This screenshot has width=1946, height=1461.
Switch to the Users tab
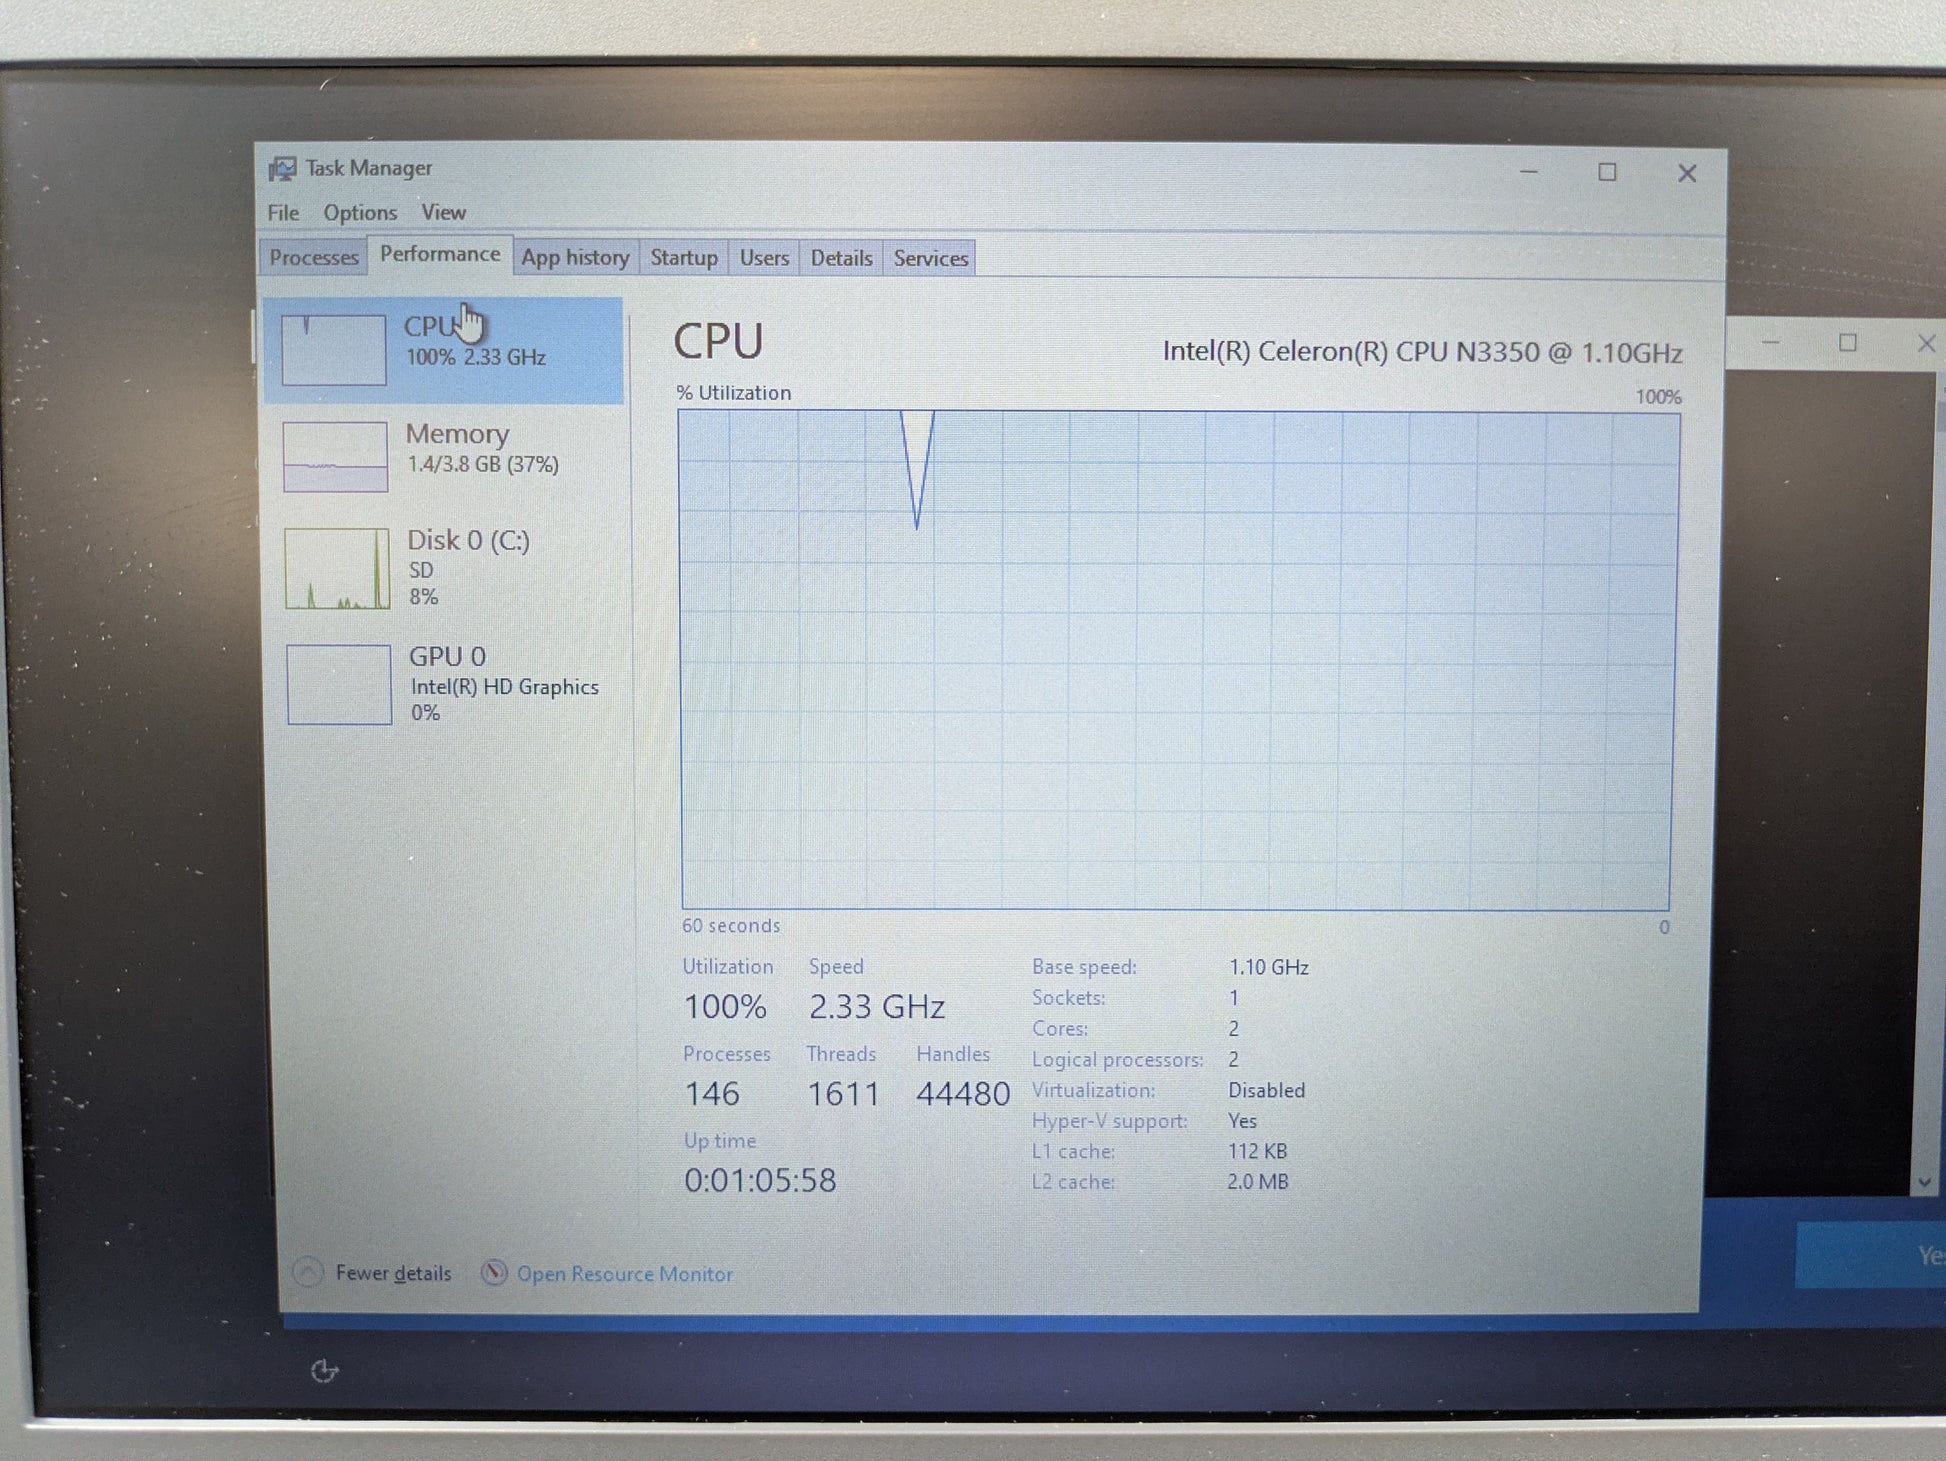tap(764, 258)
